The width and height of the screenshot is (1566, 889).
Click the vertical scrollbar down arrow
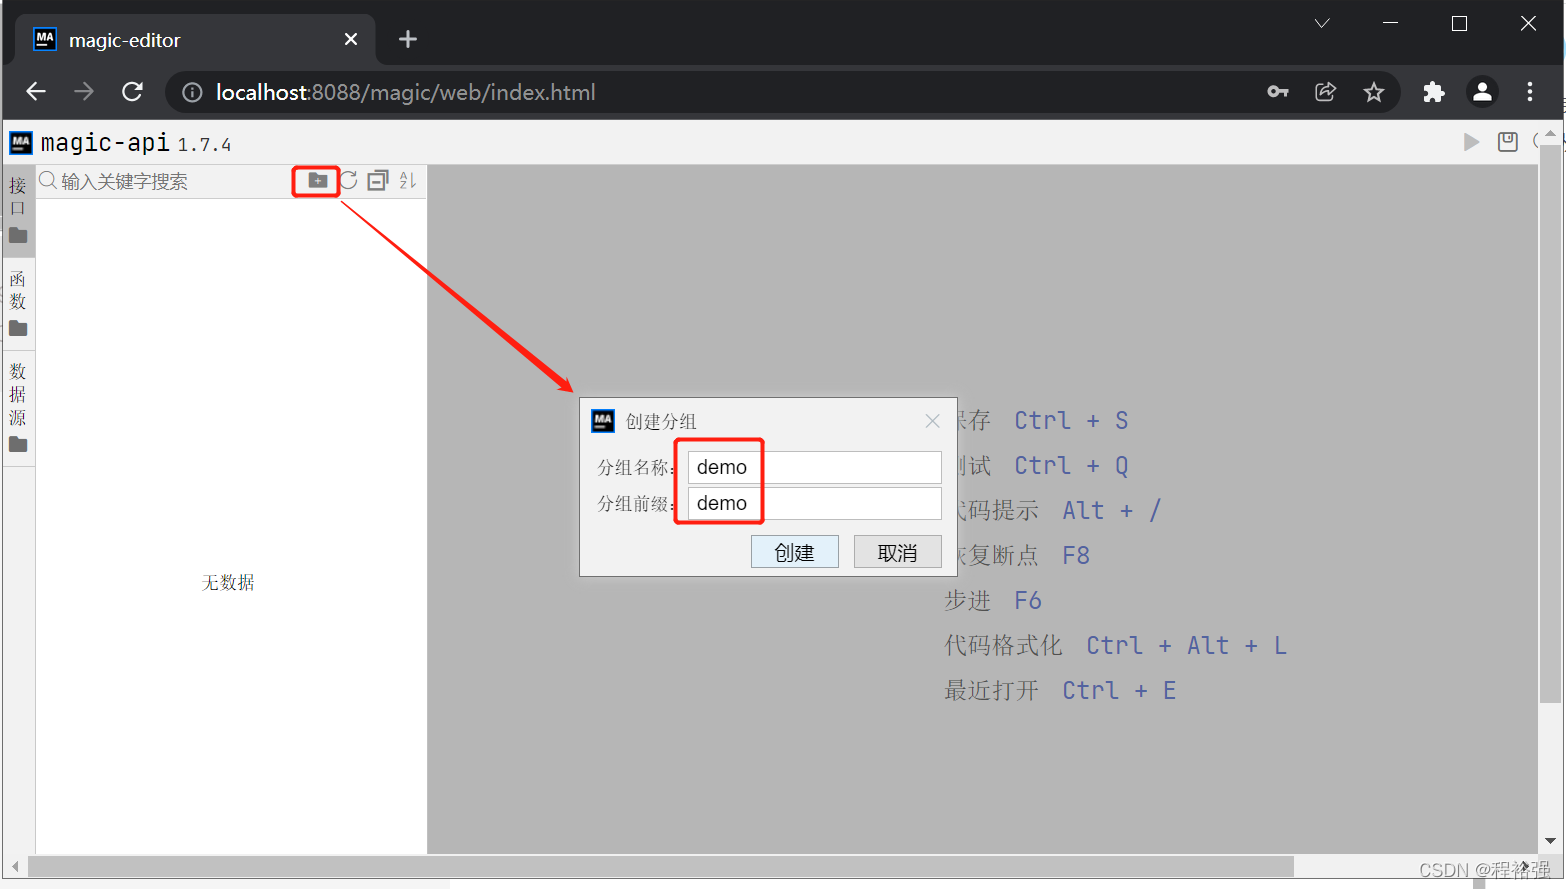[1550, 841]
